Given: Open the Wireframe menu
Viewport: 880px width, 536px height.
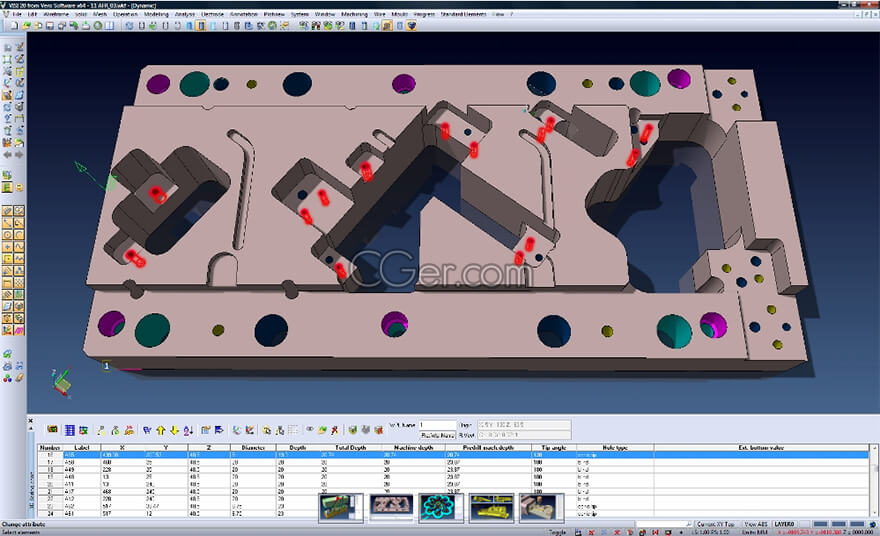Looking at the screenshot, I should (56, 14).
